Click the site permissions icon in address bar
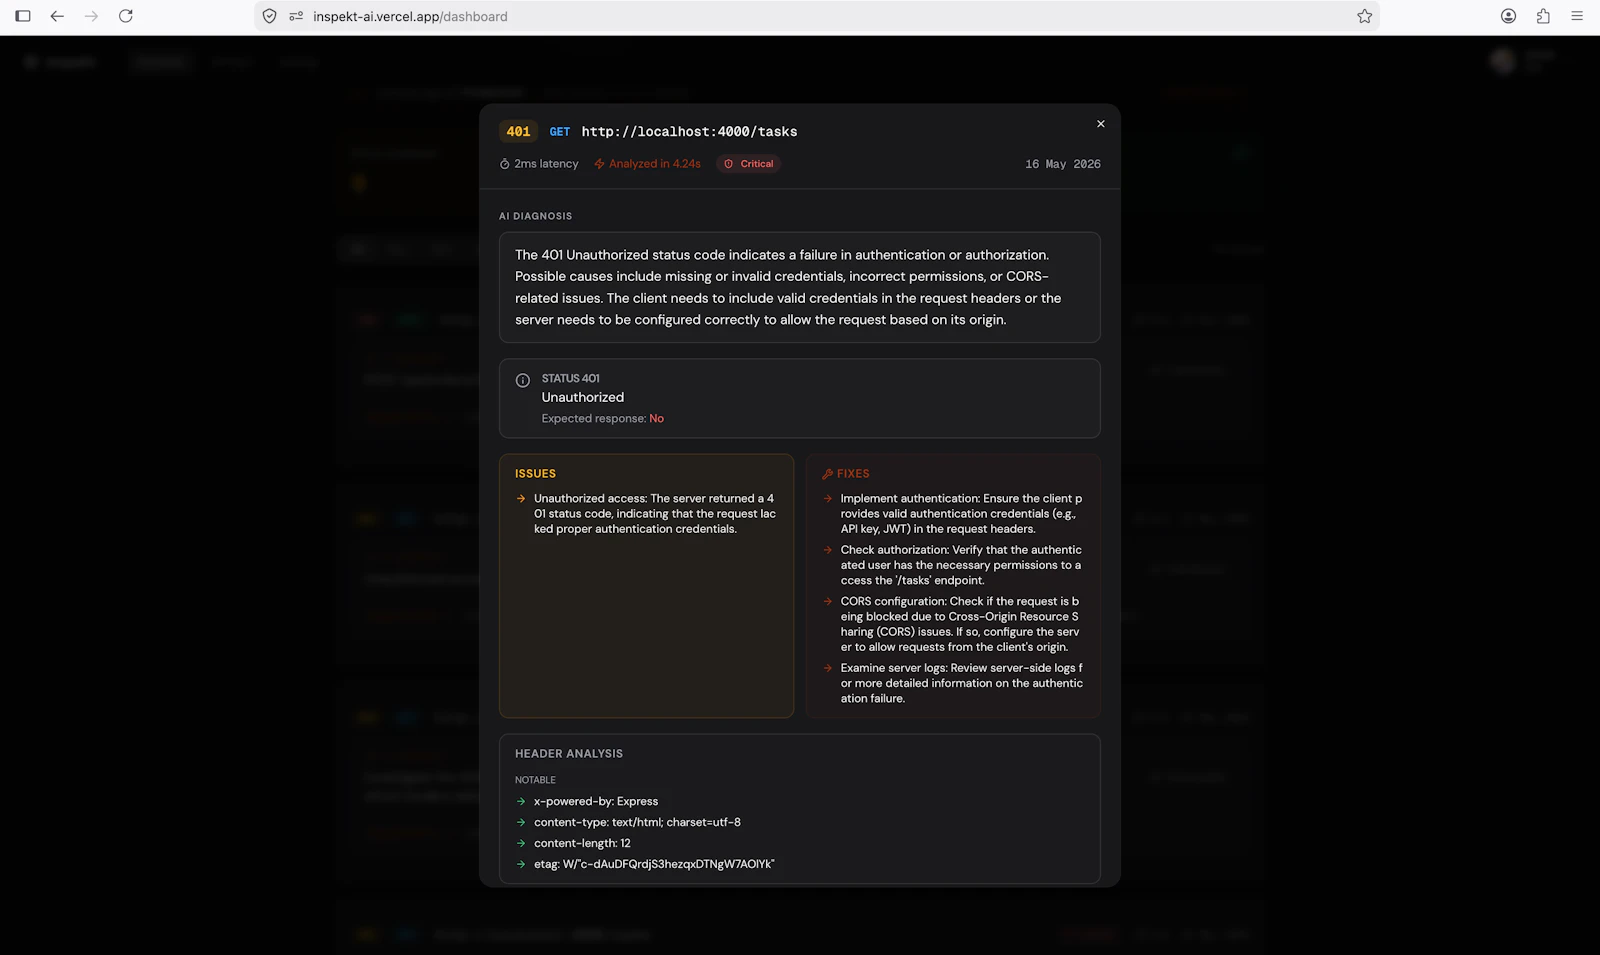Viewport: 1600px width, 955px height. 296,16
